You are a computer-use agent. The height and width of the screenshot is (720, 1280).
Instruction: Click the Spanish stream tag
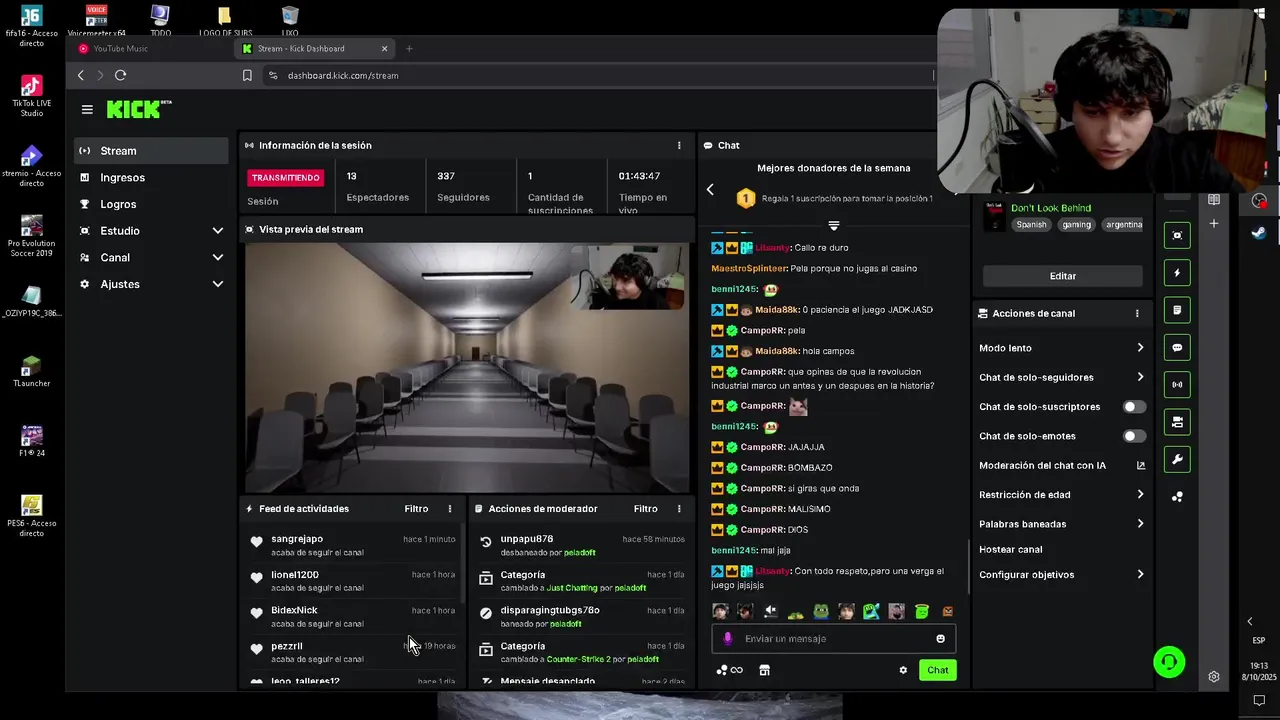(x=1031, y=225)
